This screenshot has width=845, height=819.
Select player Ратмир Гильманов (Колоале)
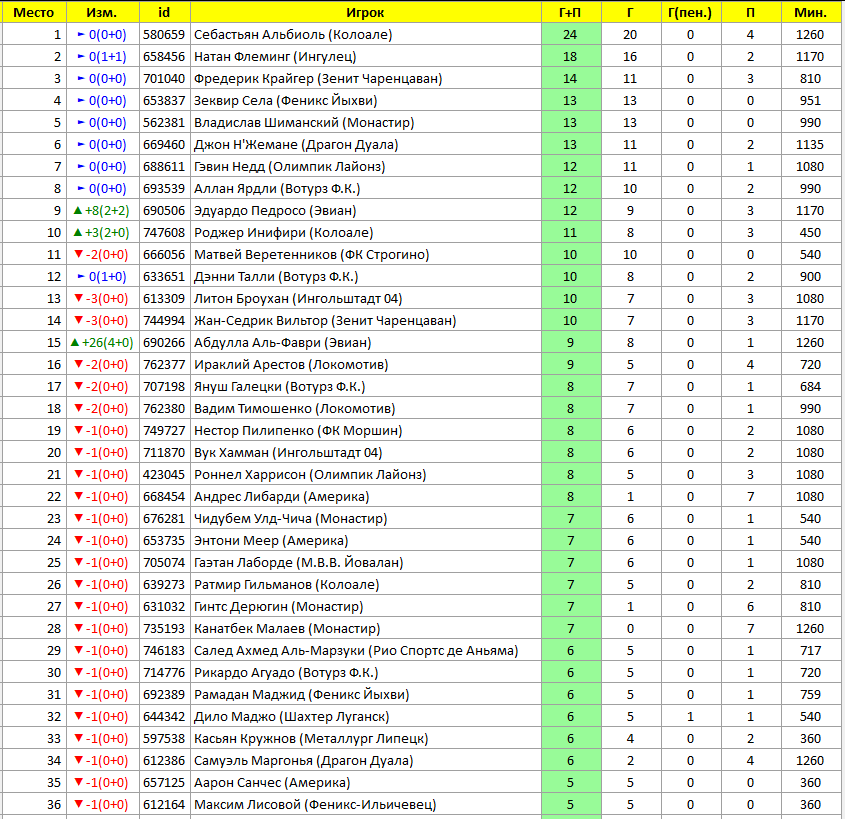(287, 585)
